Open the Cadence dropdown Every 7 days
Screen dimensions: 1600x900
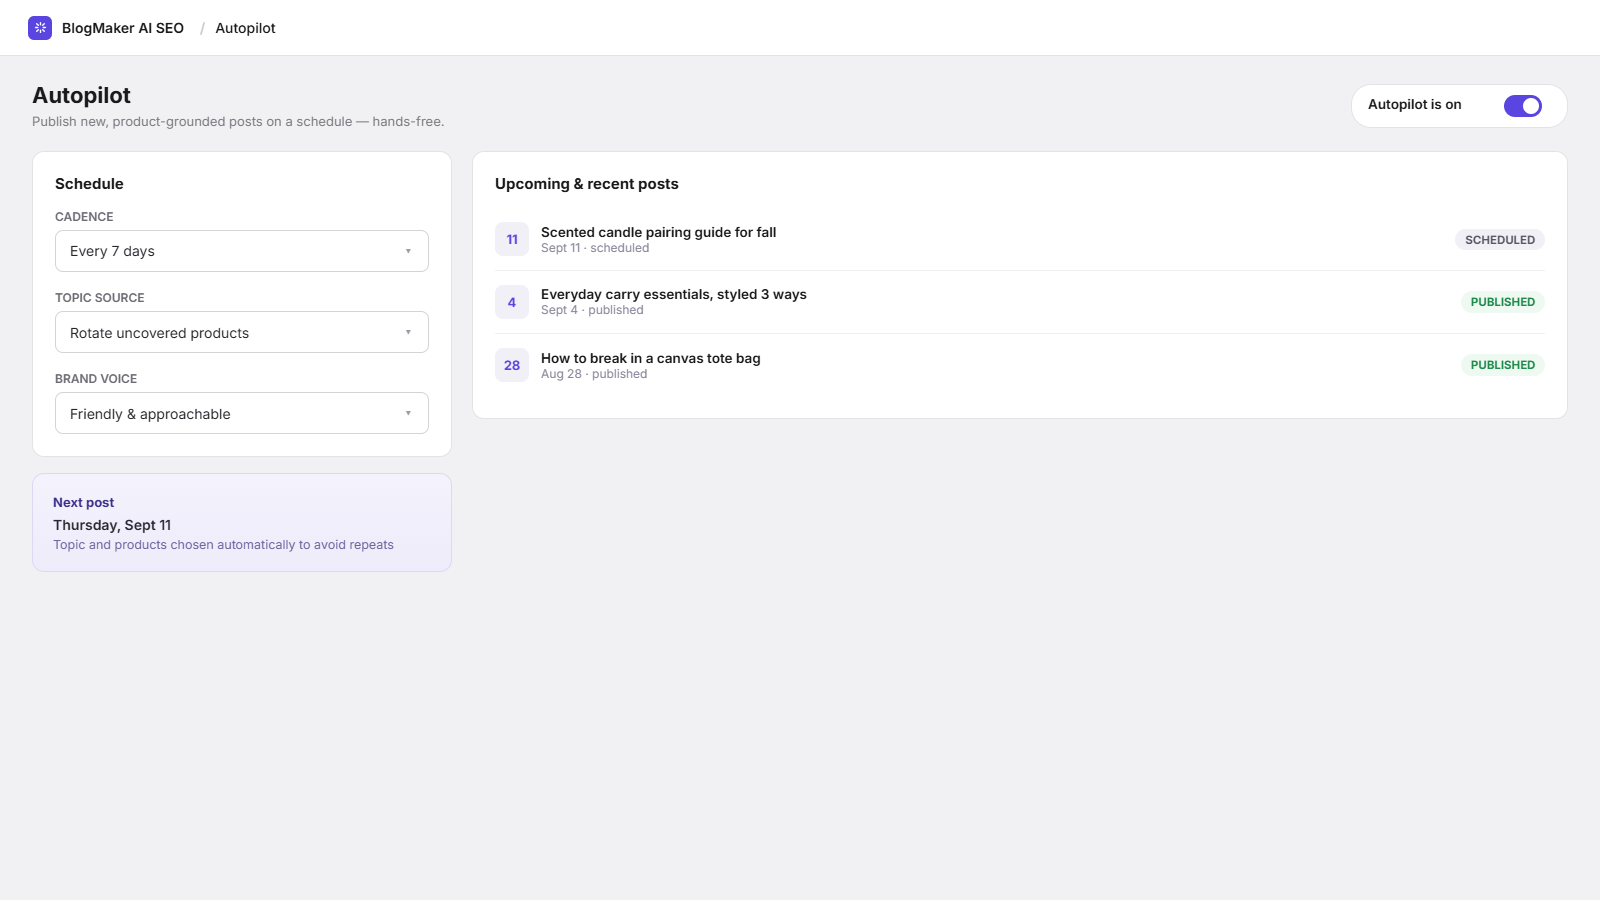tap(242, 251)
